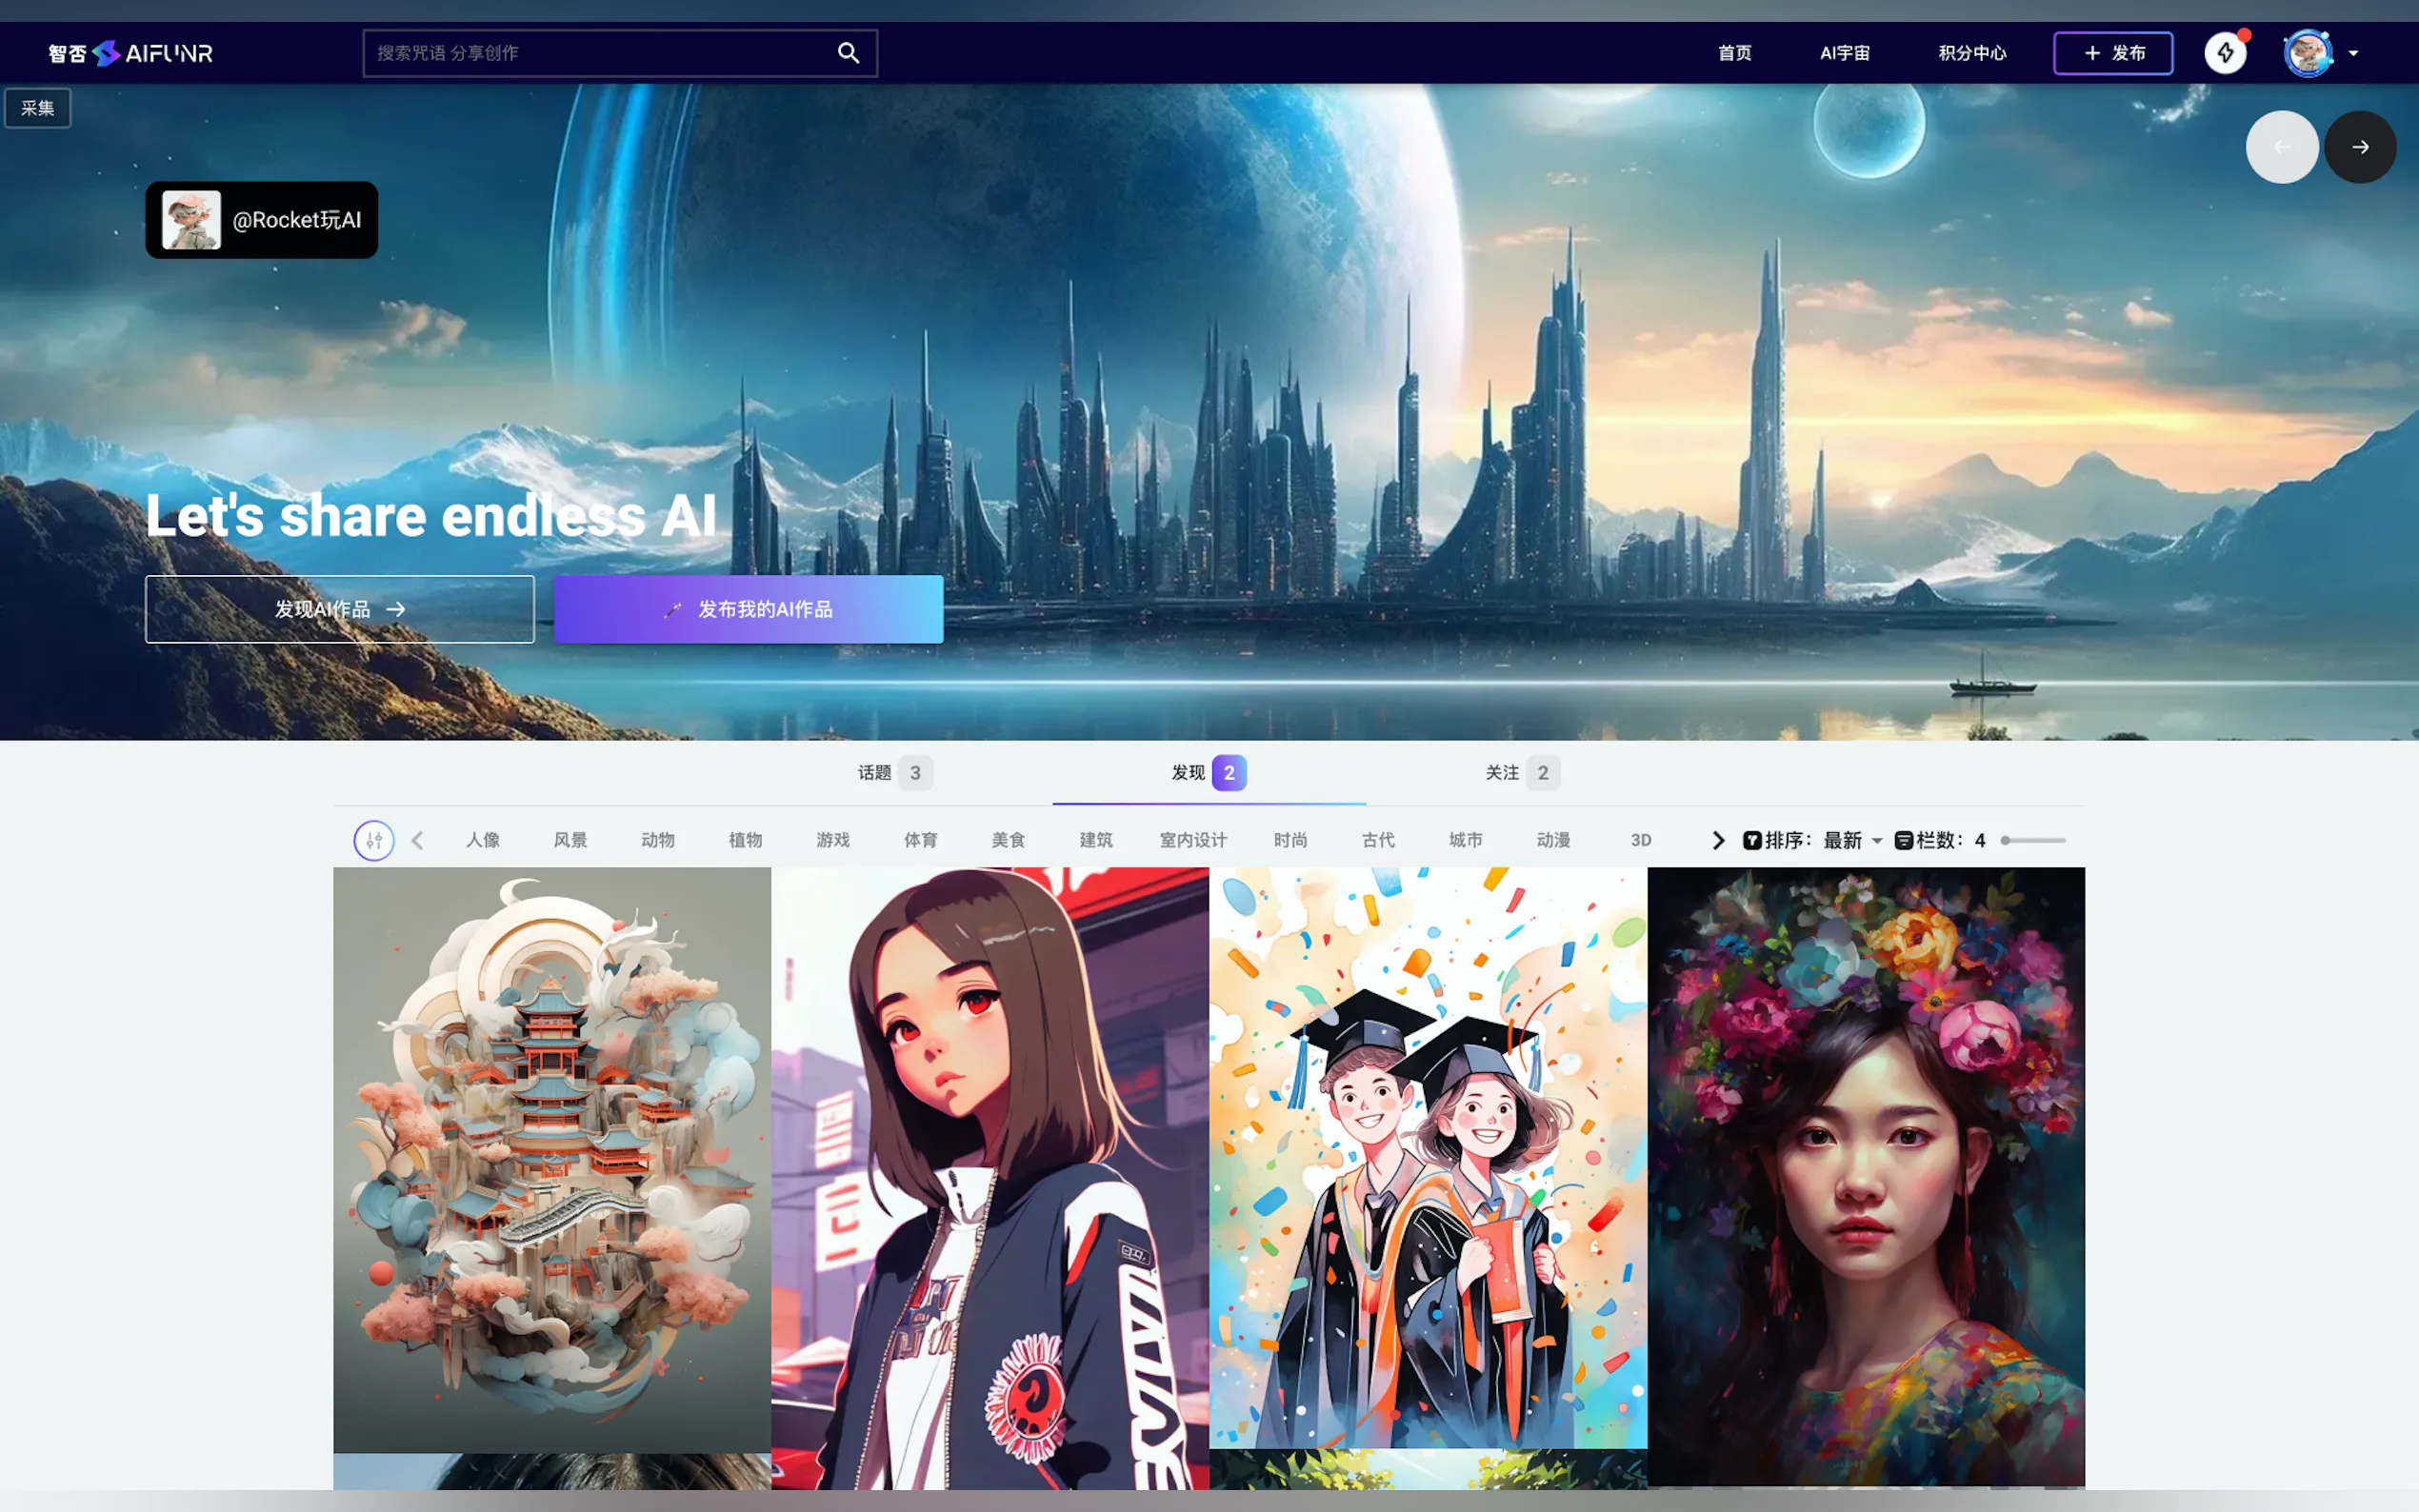Open the lightning bolt notifications icon
The height and width of the screenshot is (1512, 2419).
coord(2225,53)
